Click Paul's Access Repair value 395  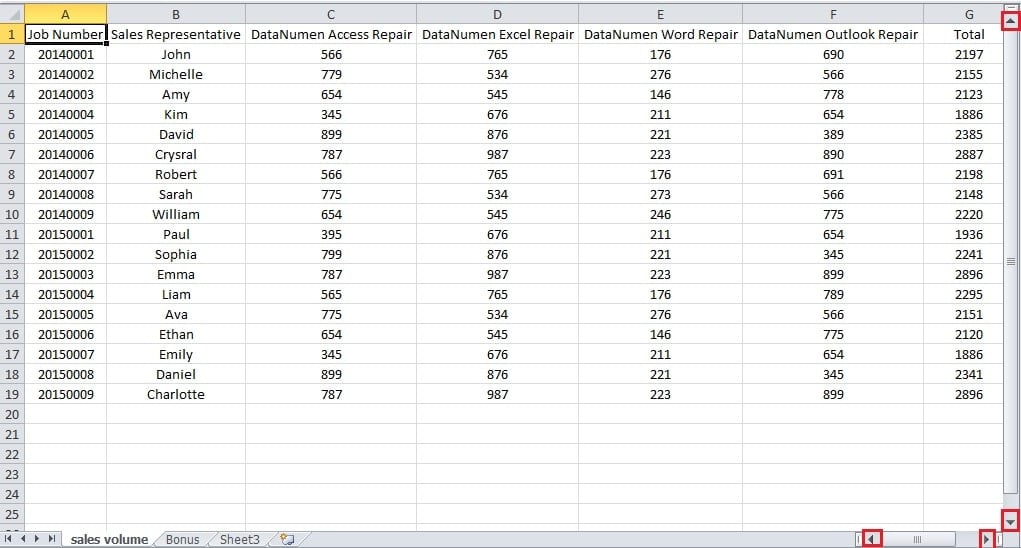click(331, 234)
